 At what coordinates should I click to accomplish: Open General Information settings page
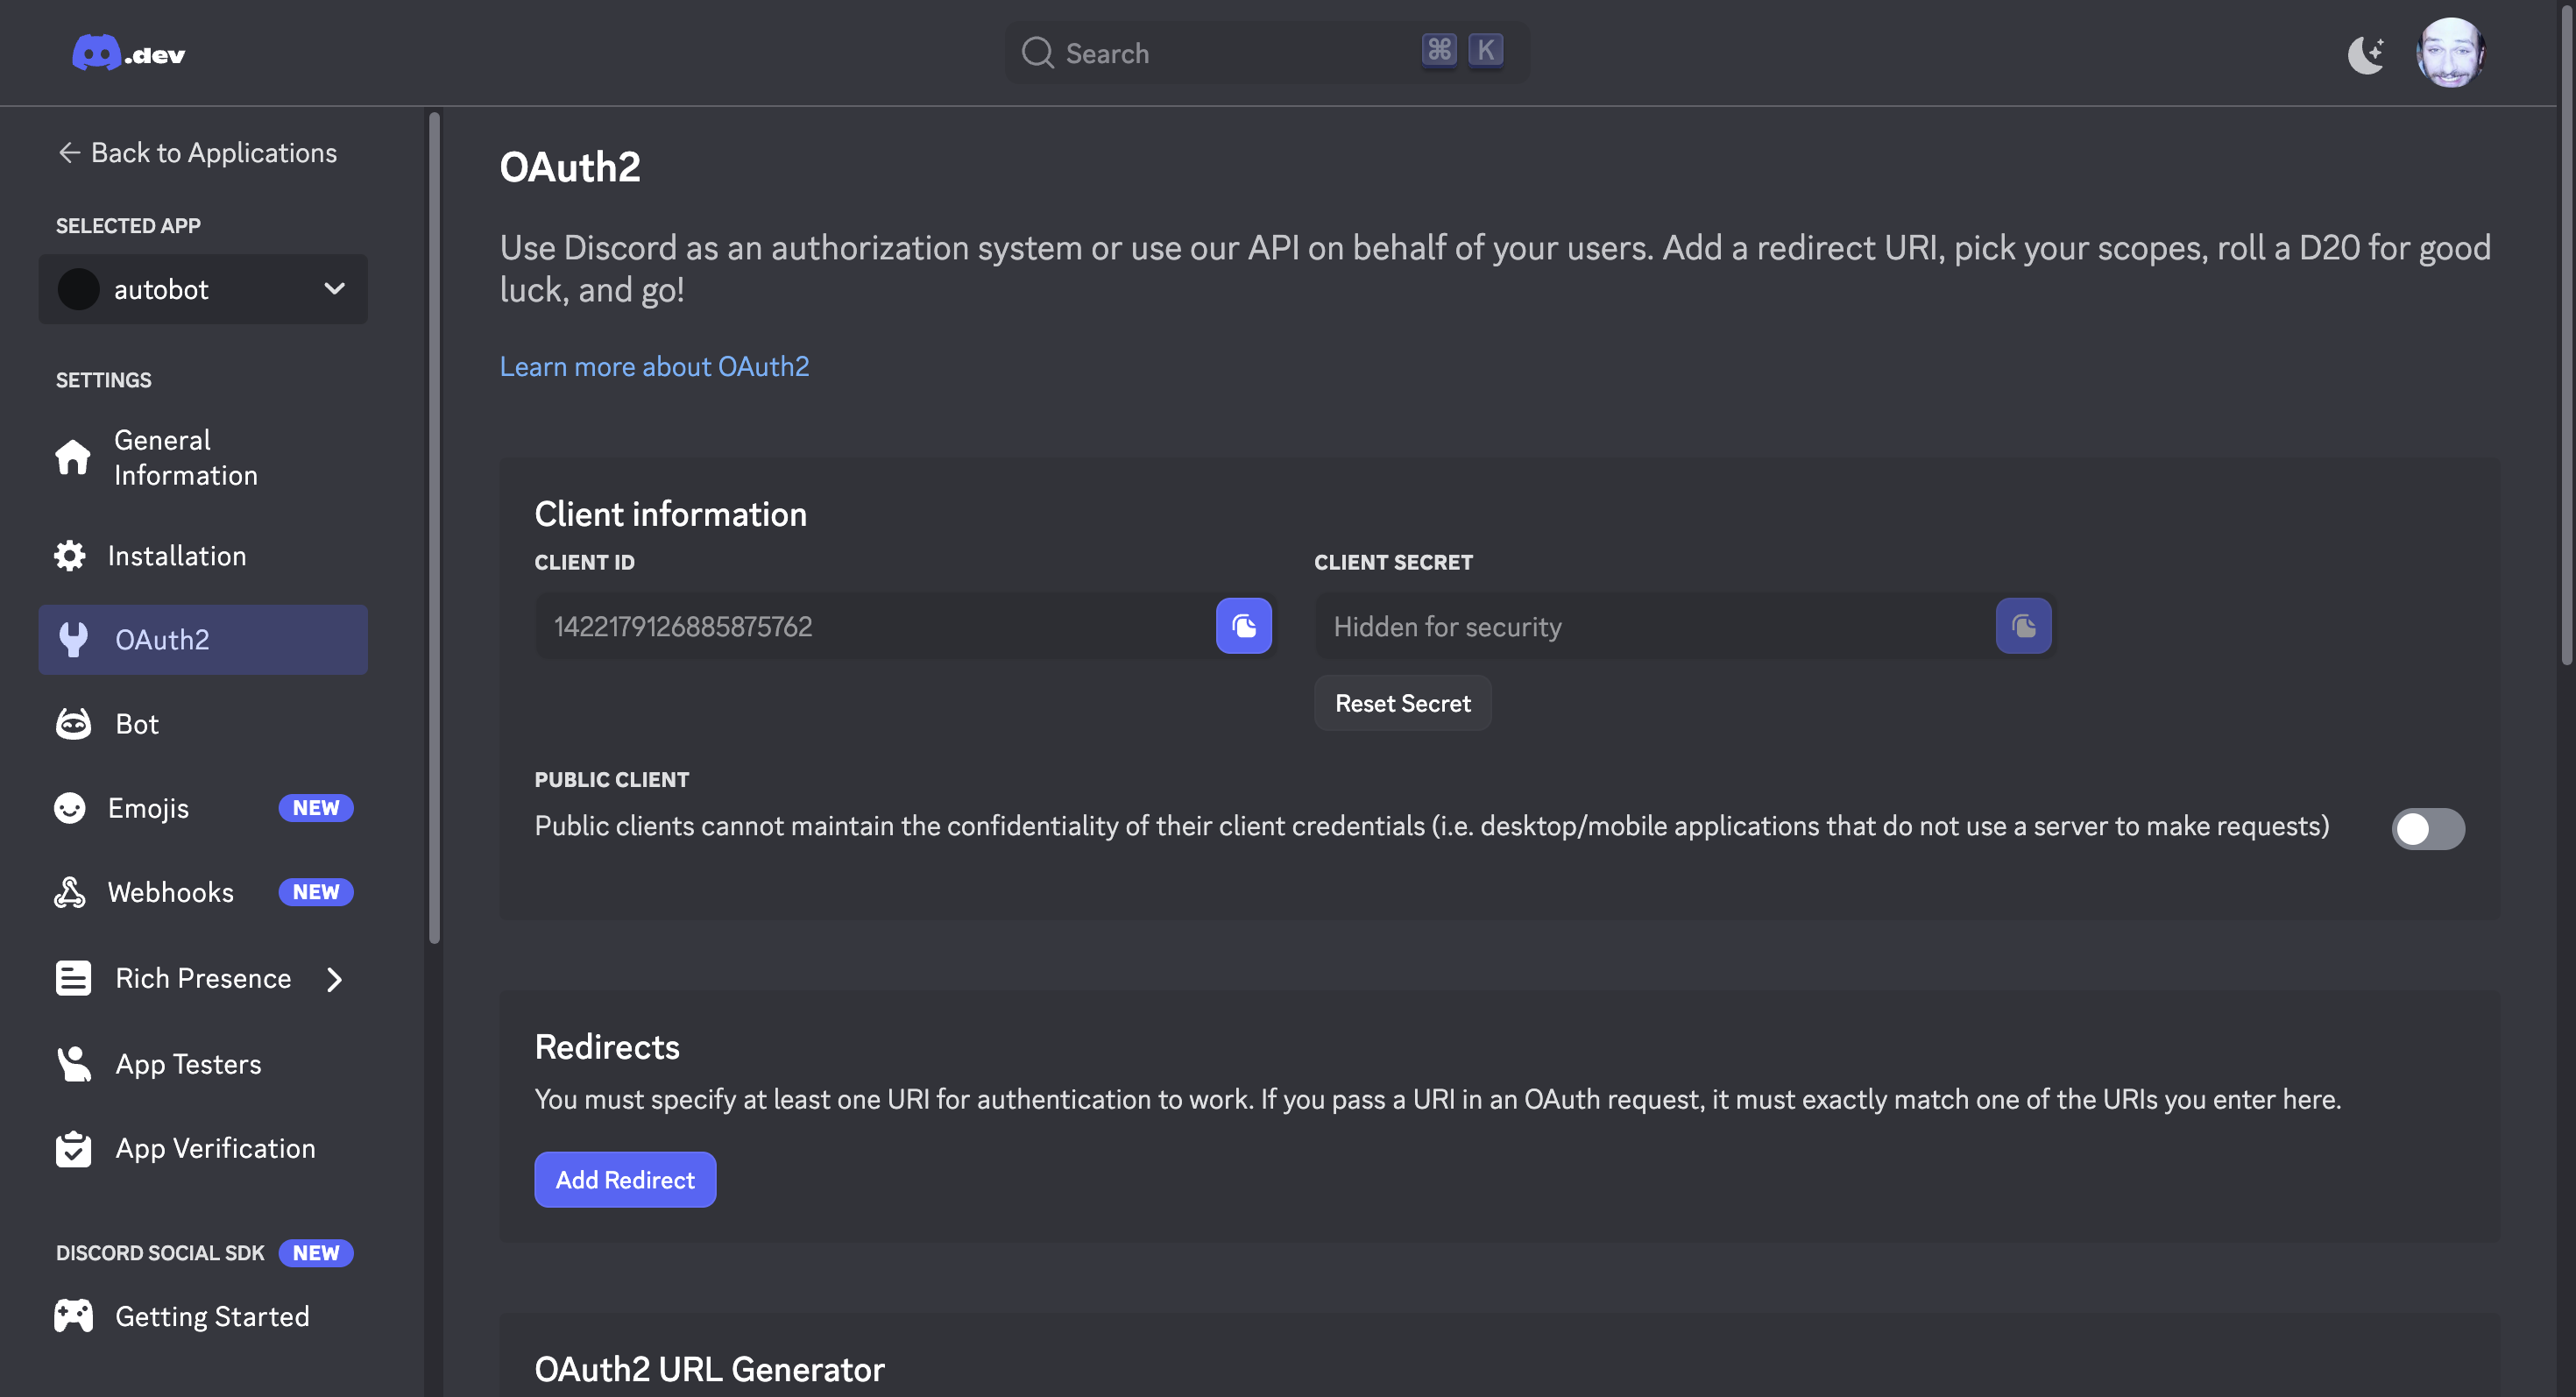[203, 458]
